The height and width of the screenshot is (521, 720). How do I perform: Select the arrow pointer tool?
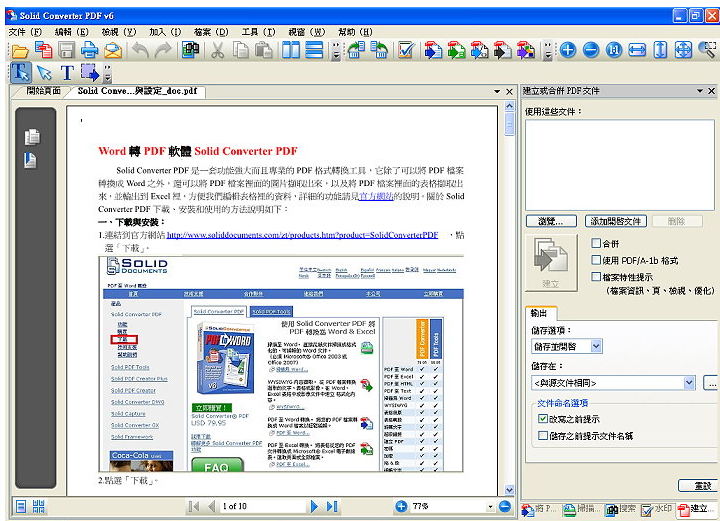pos(44,73)
